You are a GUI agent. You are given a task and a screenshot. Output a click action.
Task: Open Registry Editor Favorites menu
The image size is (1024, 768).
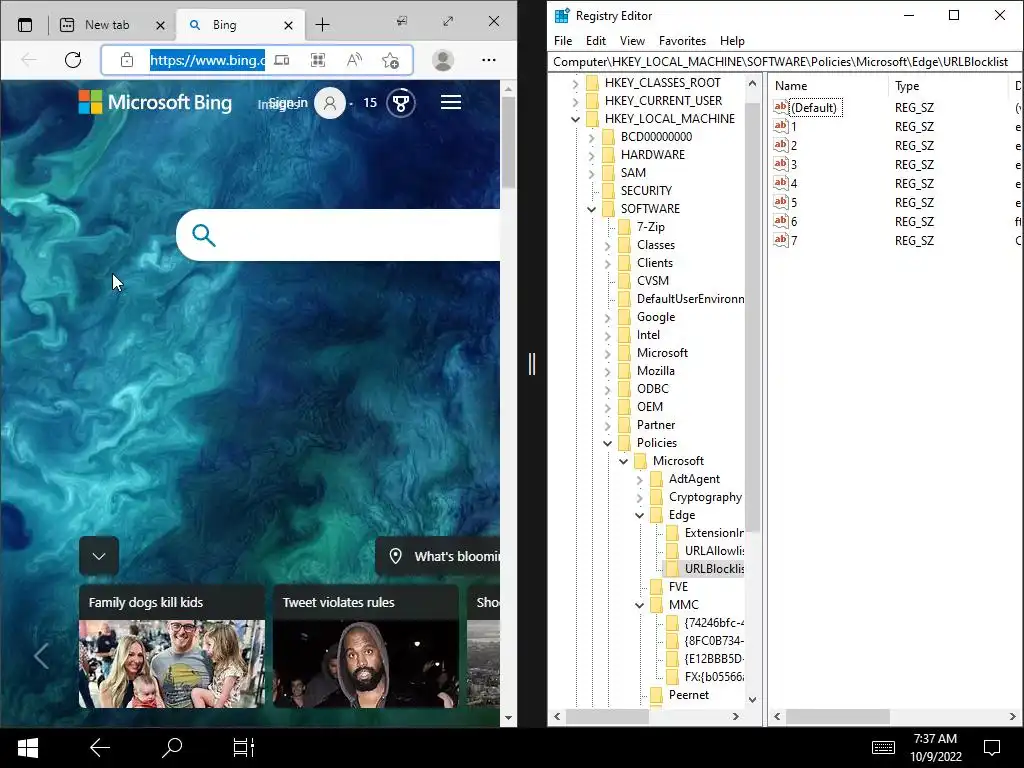682,40
